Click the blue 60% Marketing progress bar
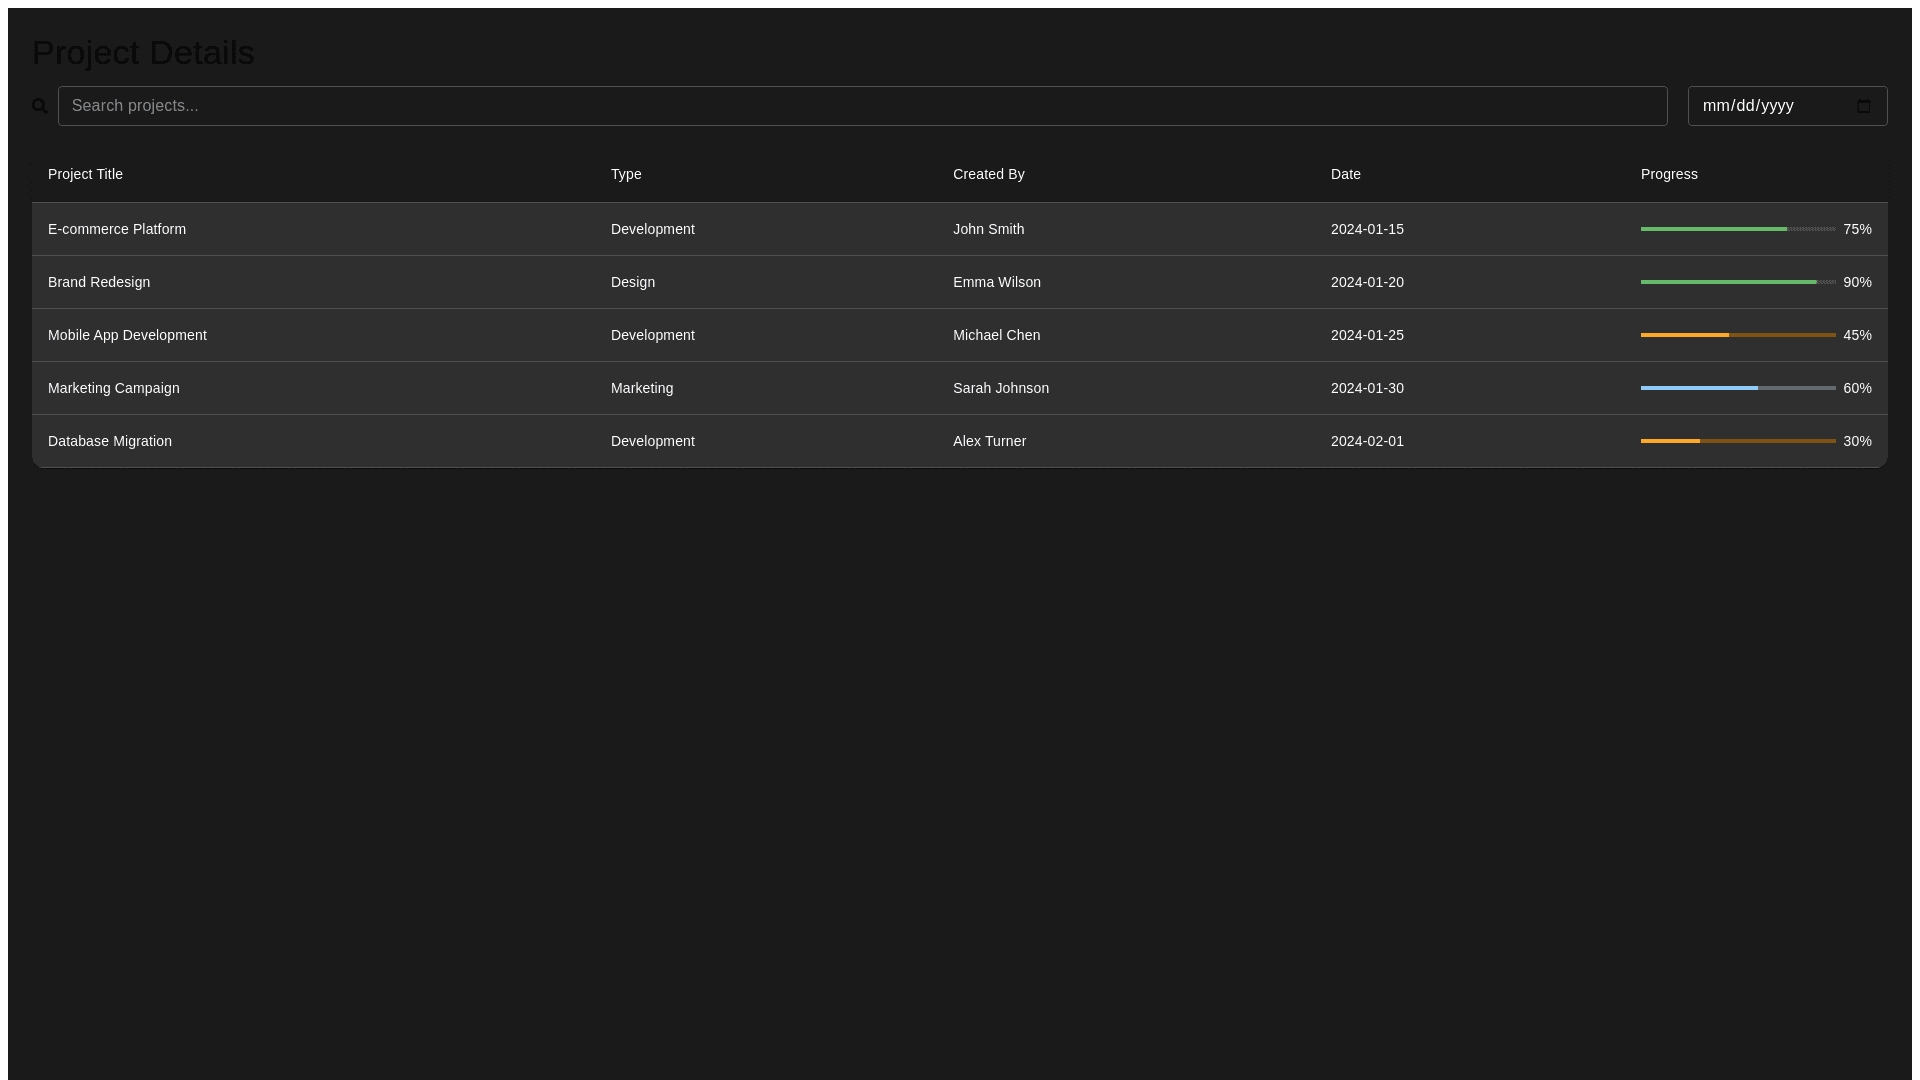This screenshot has width=1920, height=1080. [x=1737, y=388]
